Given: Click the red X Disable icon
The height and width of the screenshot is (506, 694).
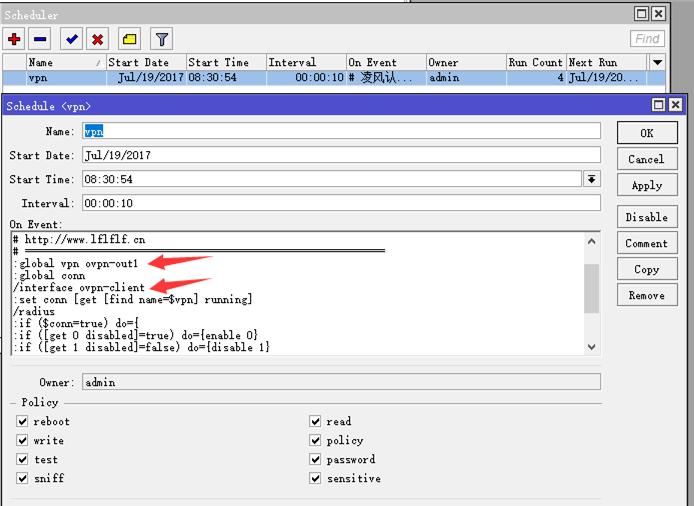Looking at the screenshot, I should [98, 39].
